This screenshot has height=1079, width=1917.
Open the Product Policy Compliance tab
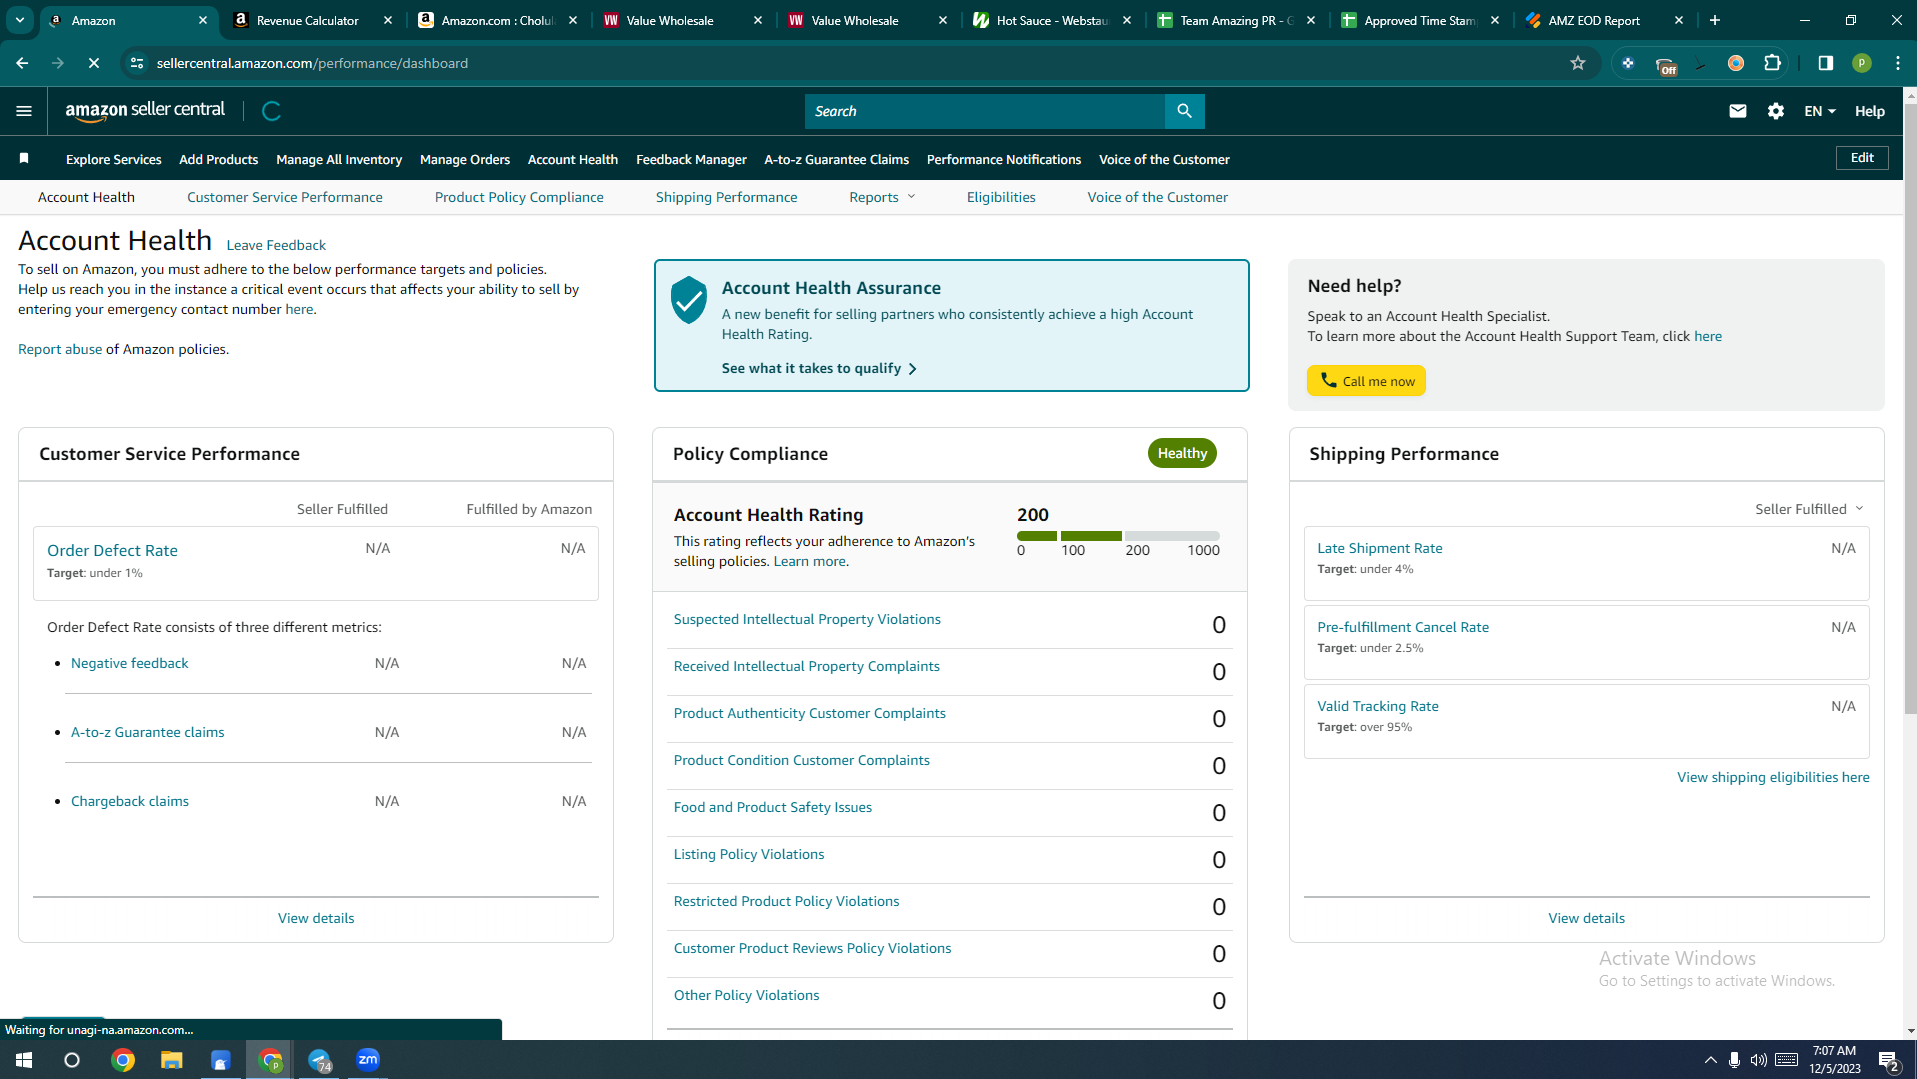pyautogui.click(x=519, y=197)
